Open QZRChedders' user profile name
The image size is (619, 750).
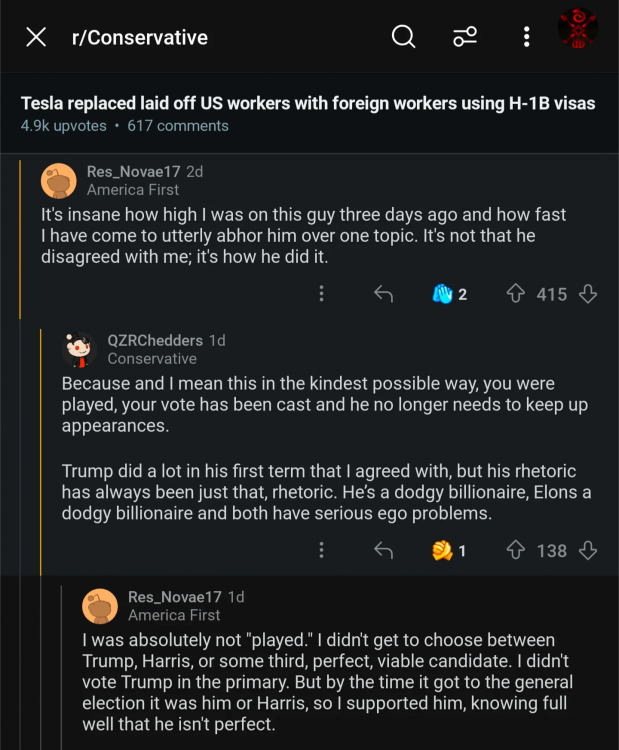pyautogui.click(x=155, y=340)
